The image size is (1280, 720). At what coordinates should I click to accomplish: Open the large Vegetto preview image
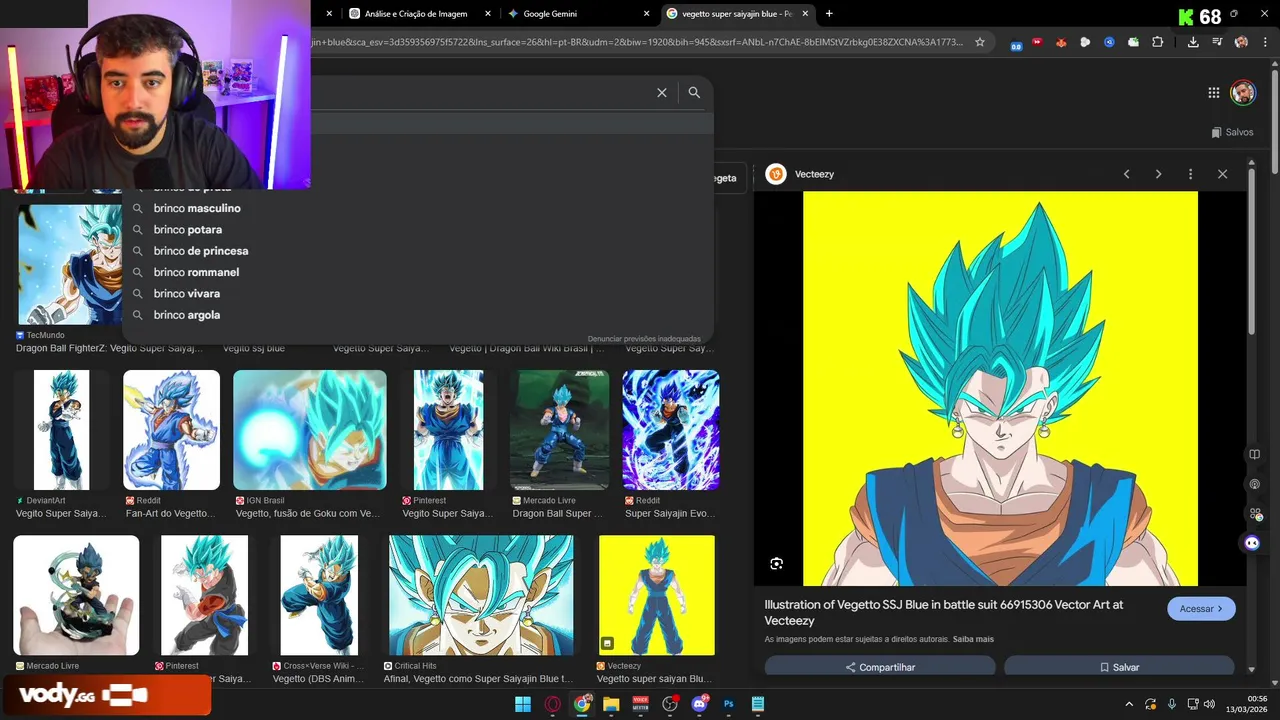(x=1000, y=389)
